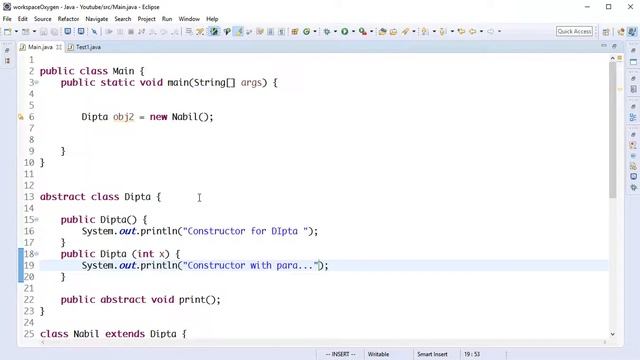Click the Open Task icon

[393, 31]
